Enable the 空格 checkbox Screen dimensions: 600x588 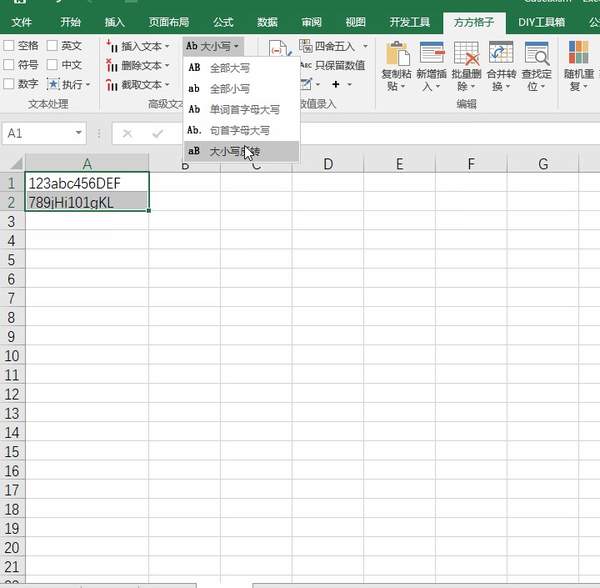click(x=9, y=46)
